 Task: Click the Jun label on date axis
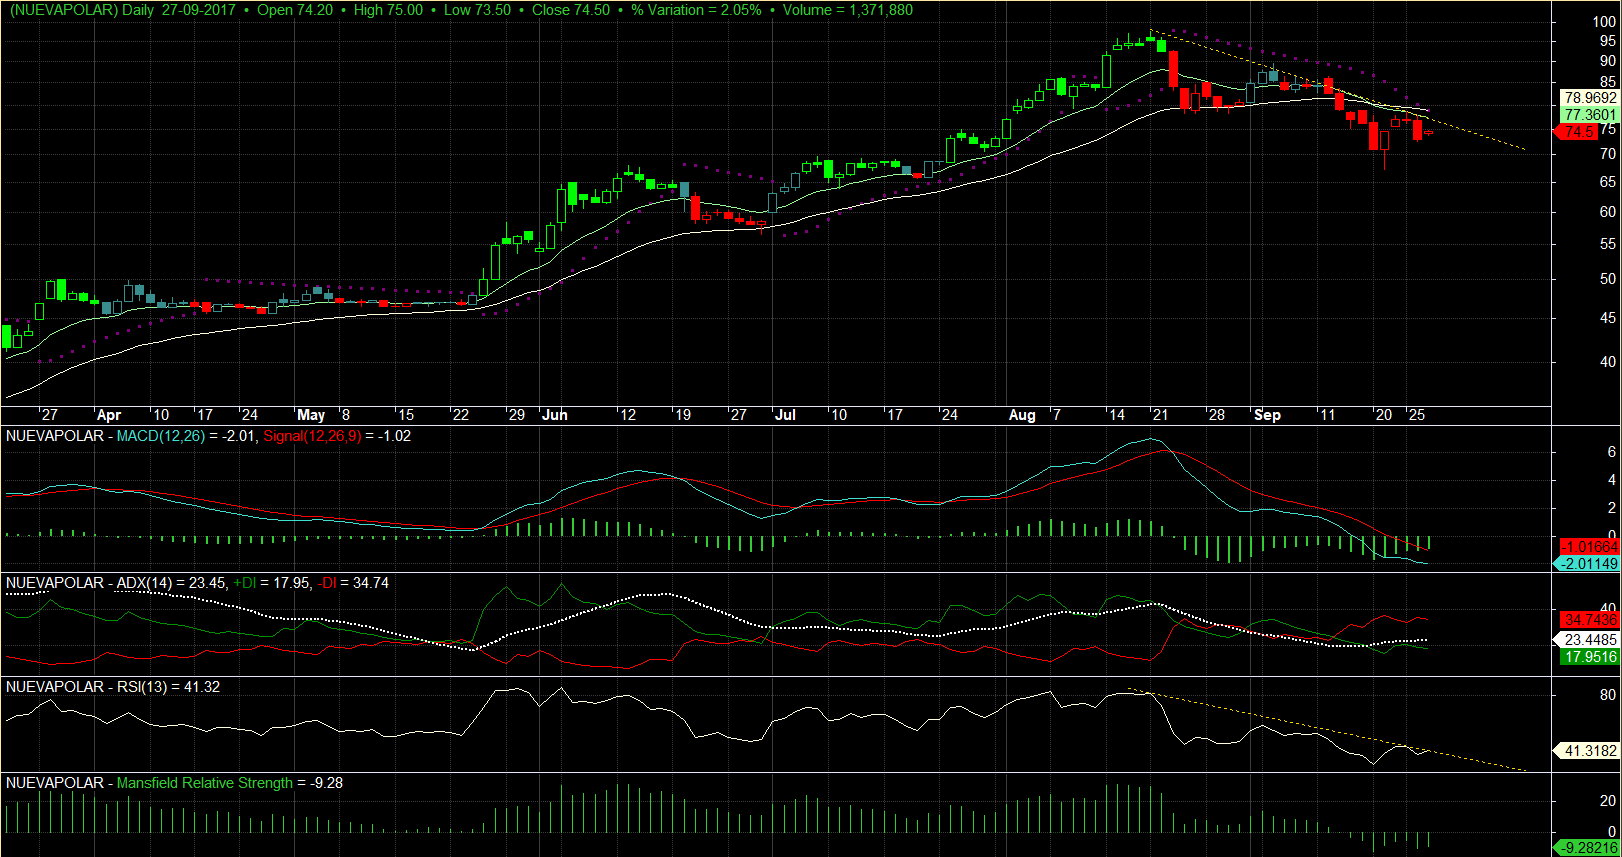pyautogui.click(x=554, y=415)
